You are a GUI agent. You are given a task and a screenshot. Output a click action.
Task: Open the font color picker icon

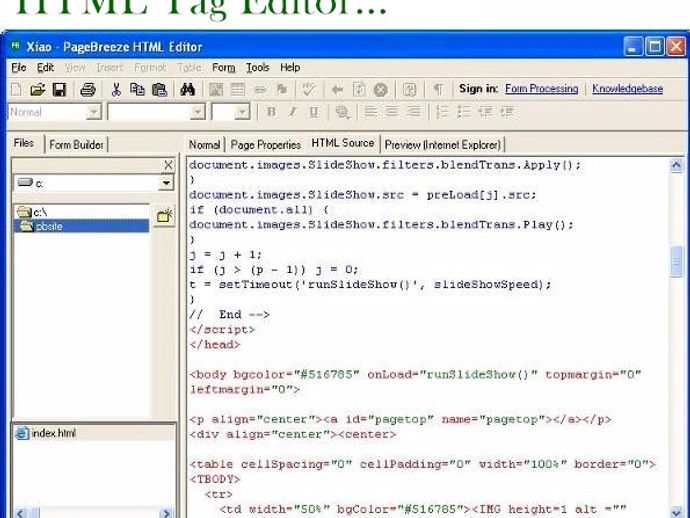pyautogui.click(x=342, y=112)
